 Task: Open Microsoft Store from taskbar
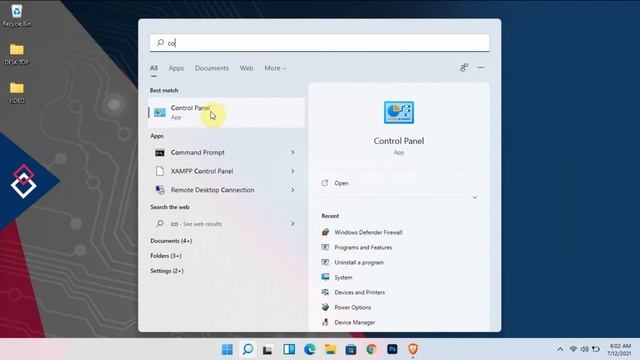(x=351, y=350)
